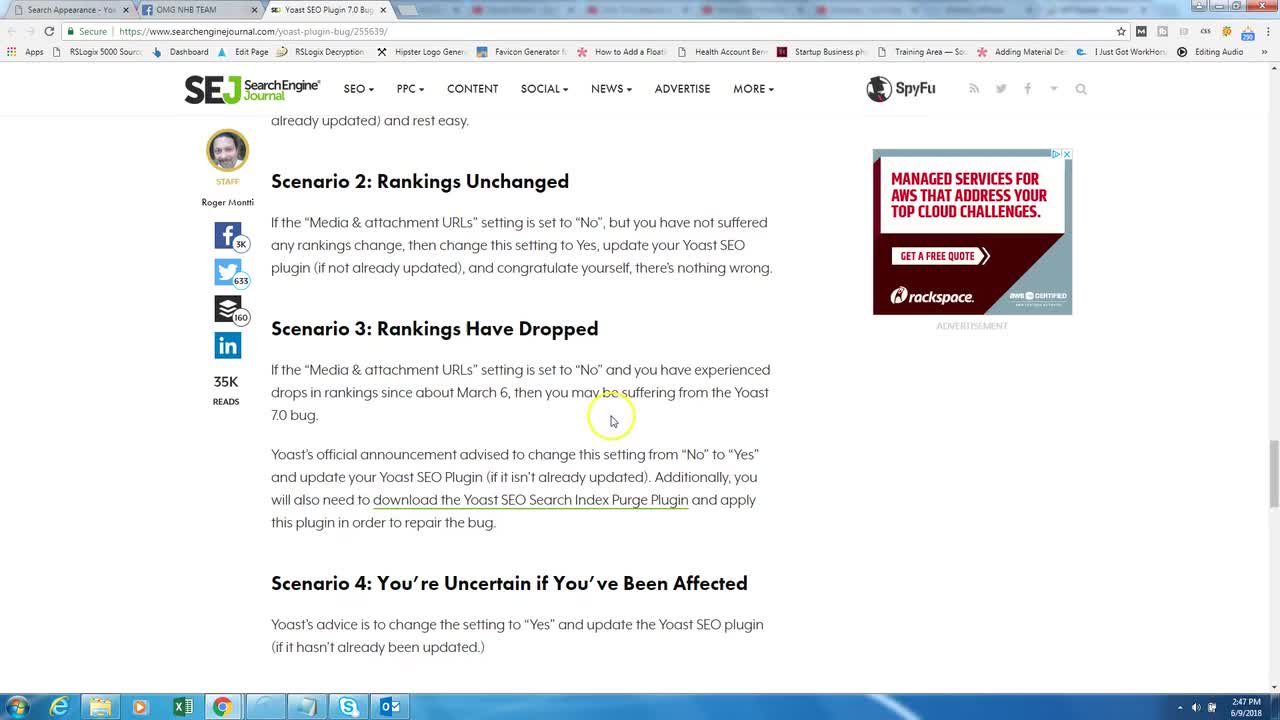The width and height of the screenshot is (1280, 720).
Task: Share via Buffer icon with 160 count
Action: click(229, 310)
